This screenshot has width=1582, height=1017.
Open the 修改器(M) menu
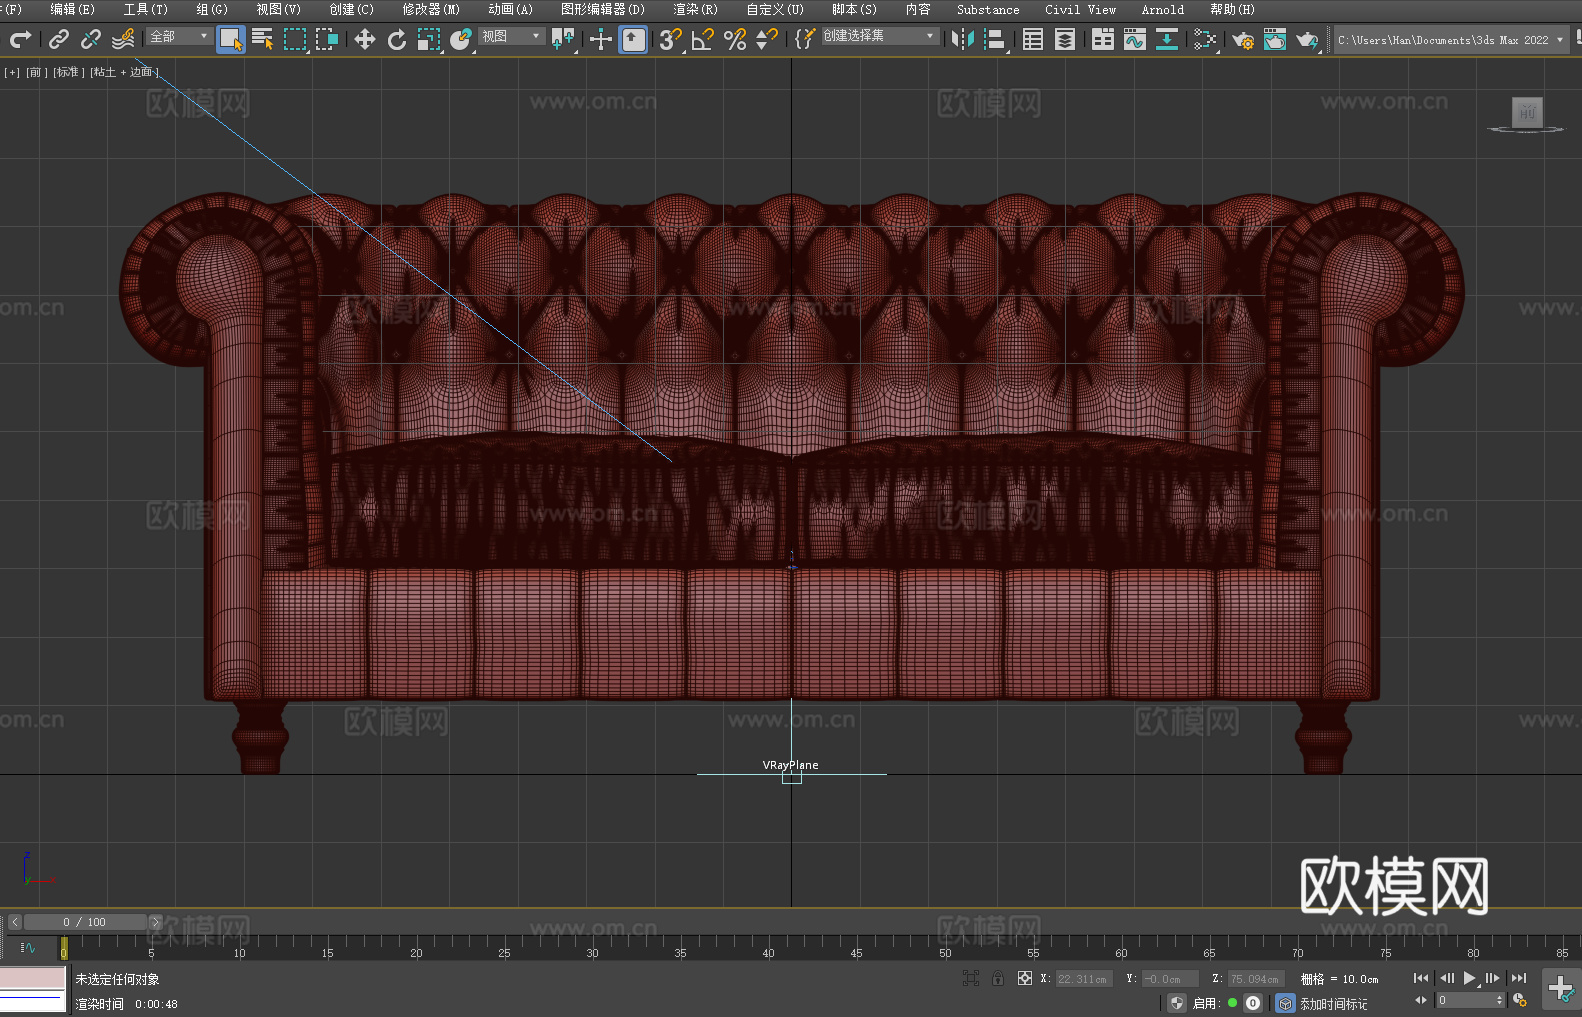click(x=431, y=9)
